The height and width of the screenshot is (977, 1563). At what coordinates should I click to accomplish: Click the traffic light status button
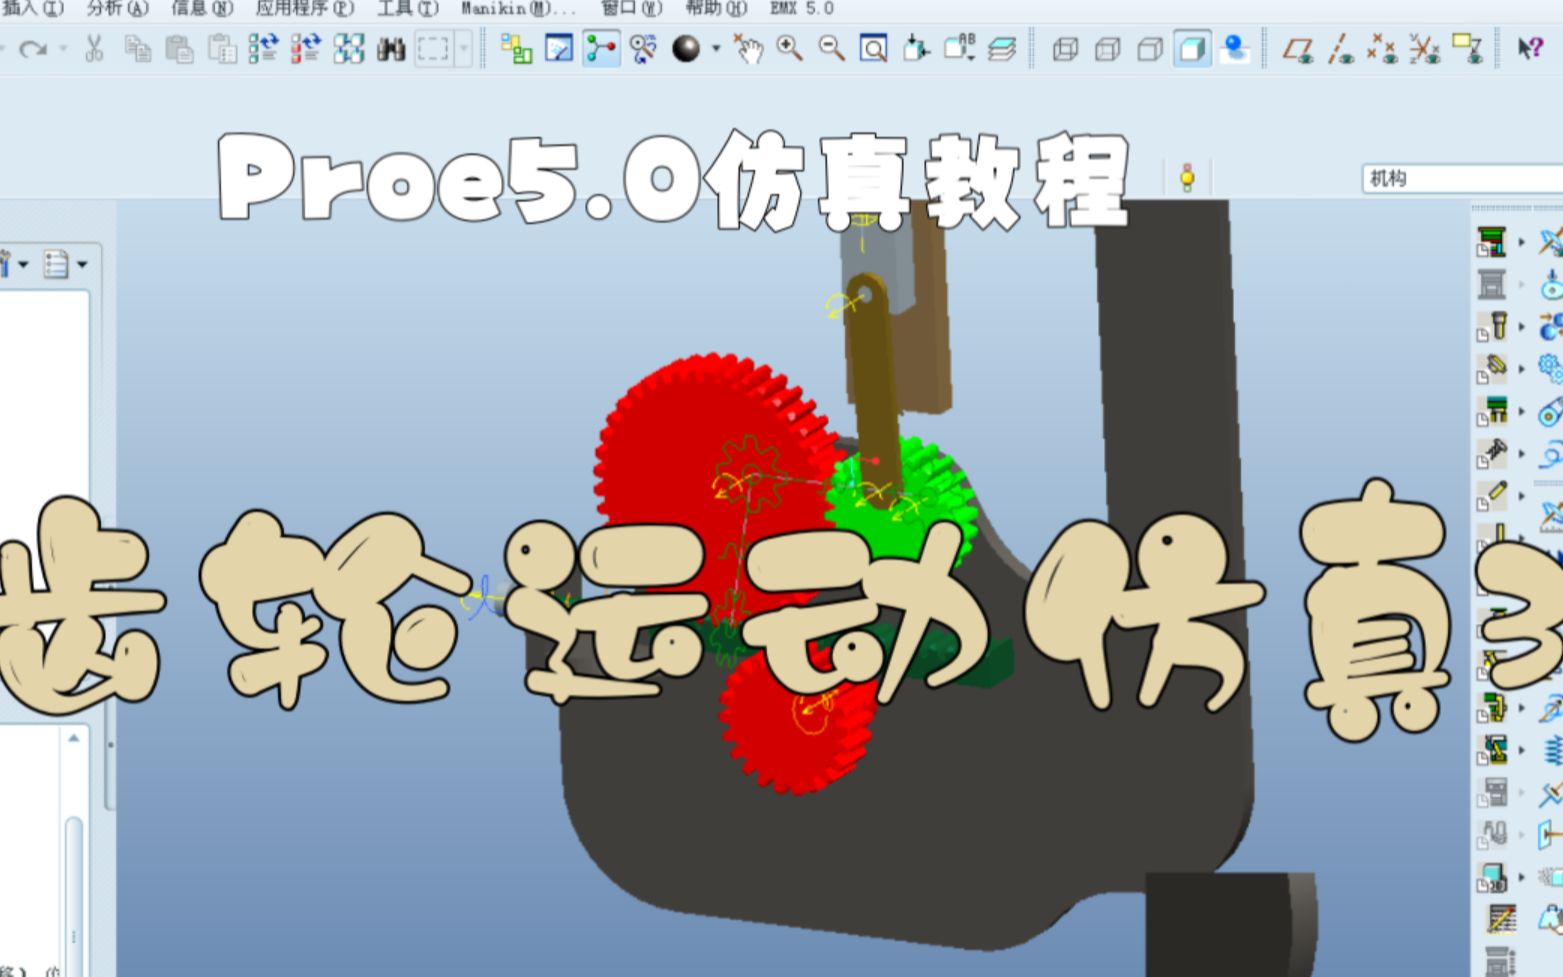click(x=1185, y=177)
